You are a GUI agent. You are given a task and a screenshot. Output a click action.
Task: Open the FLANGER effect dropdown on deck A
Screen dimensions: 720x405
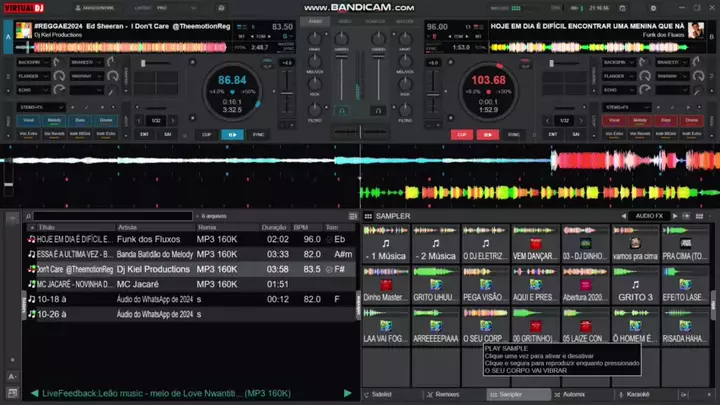33,76
